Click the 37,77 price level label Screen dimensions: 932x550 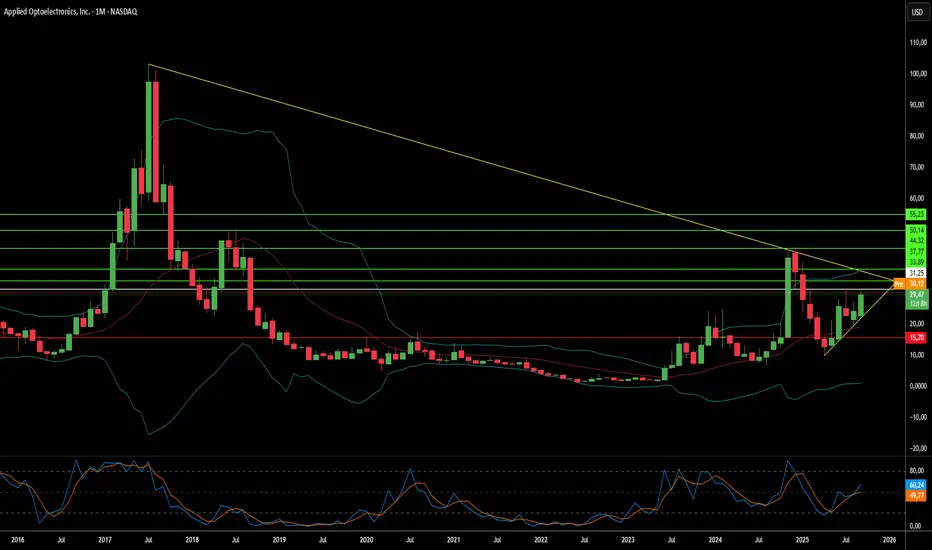tap(915, 251)
